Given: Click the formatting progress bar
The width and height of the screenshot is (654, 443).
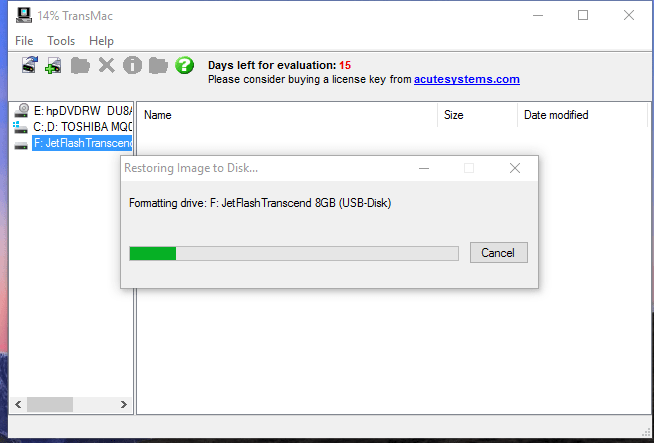Looking at the screenshot, I should [x=294, y=253].
